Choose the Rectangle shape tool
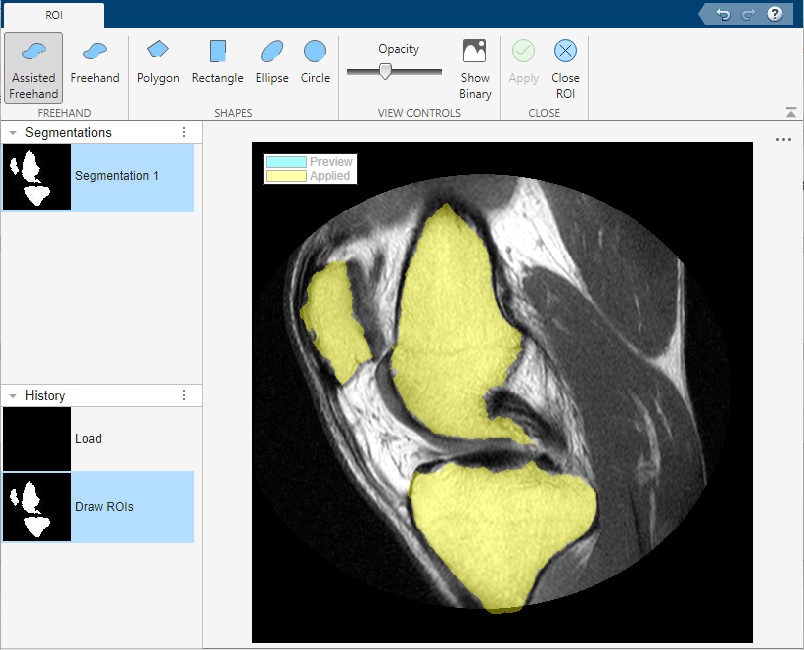 coord(217,64)
